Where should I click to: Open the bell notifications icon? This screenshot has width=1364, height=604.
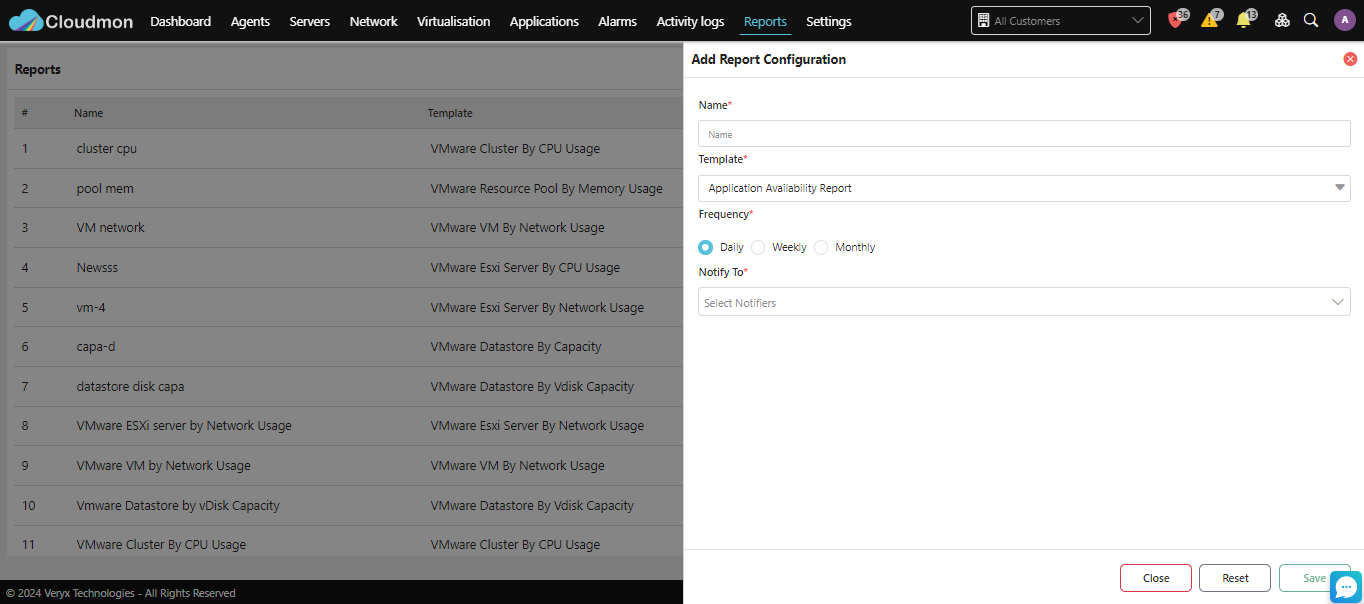point(1244,20)
